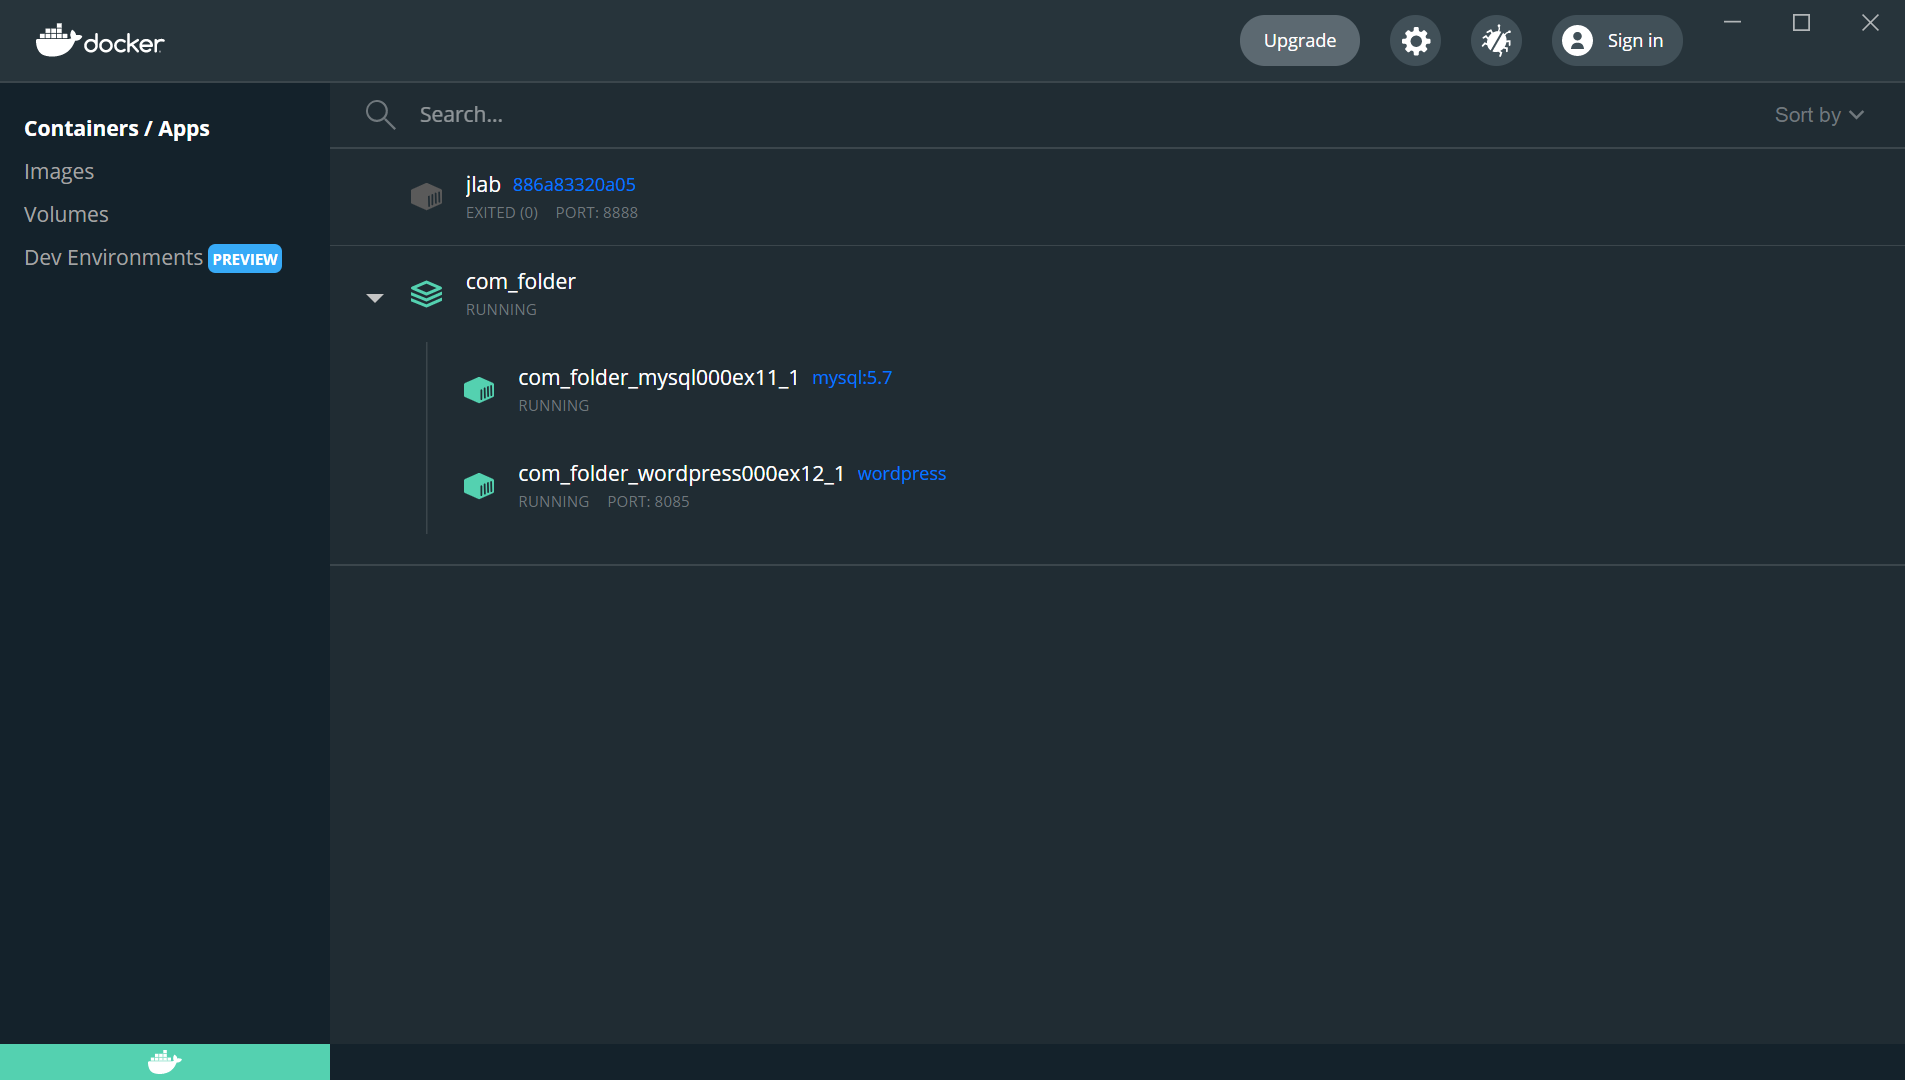Collapse the com_folder app group

[x=375, y=298]
